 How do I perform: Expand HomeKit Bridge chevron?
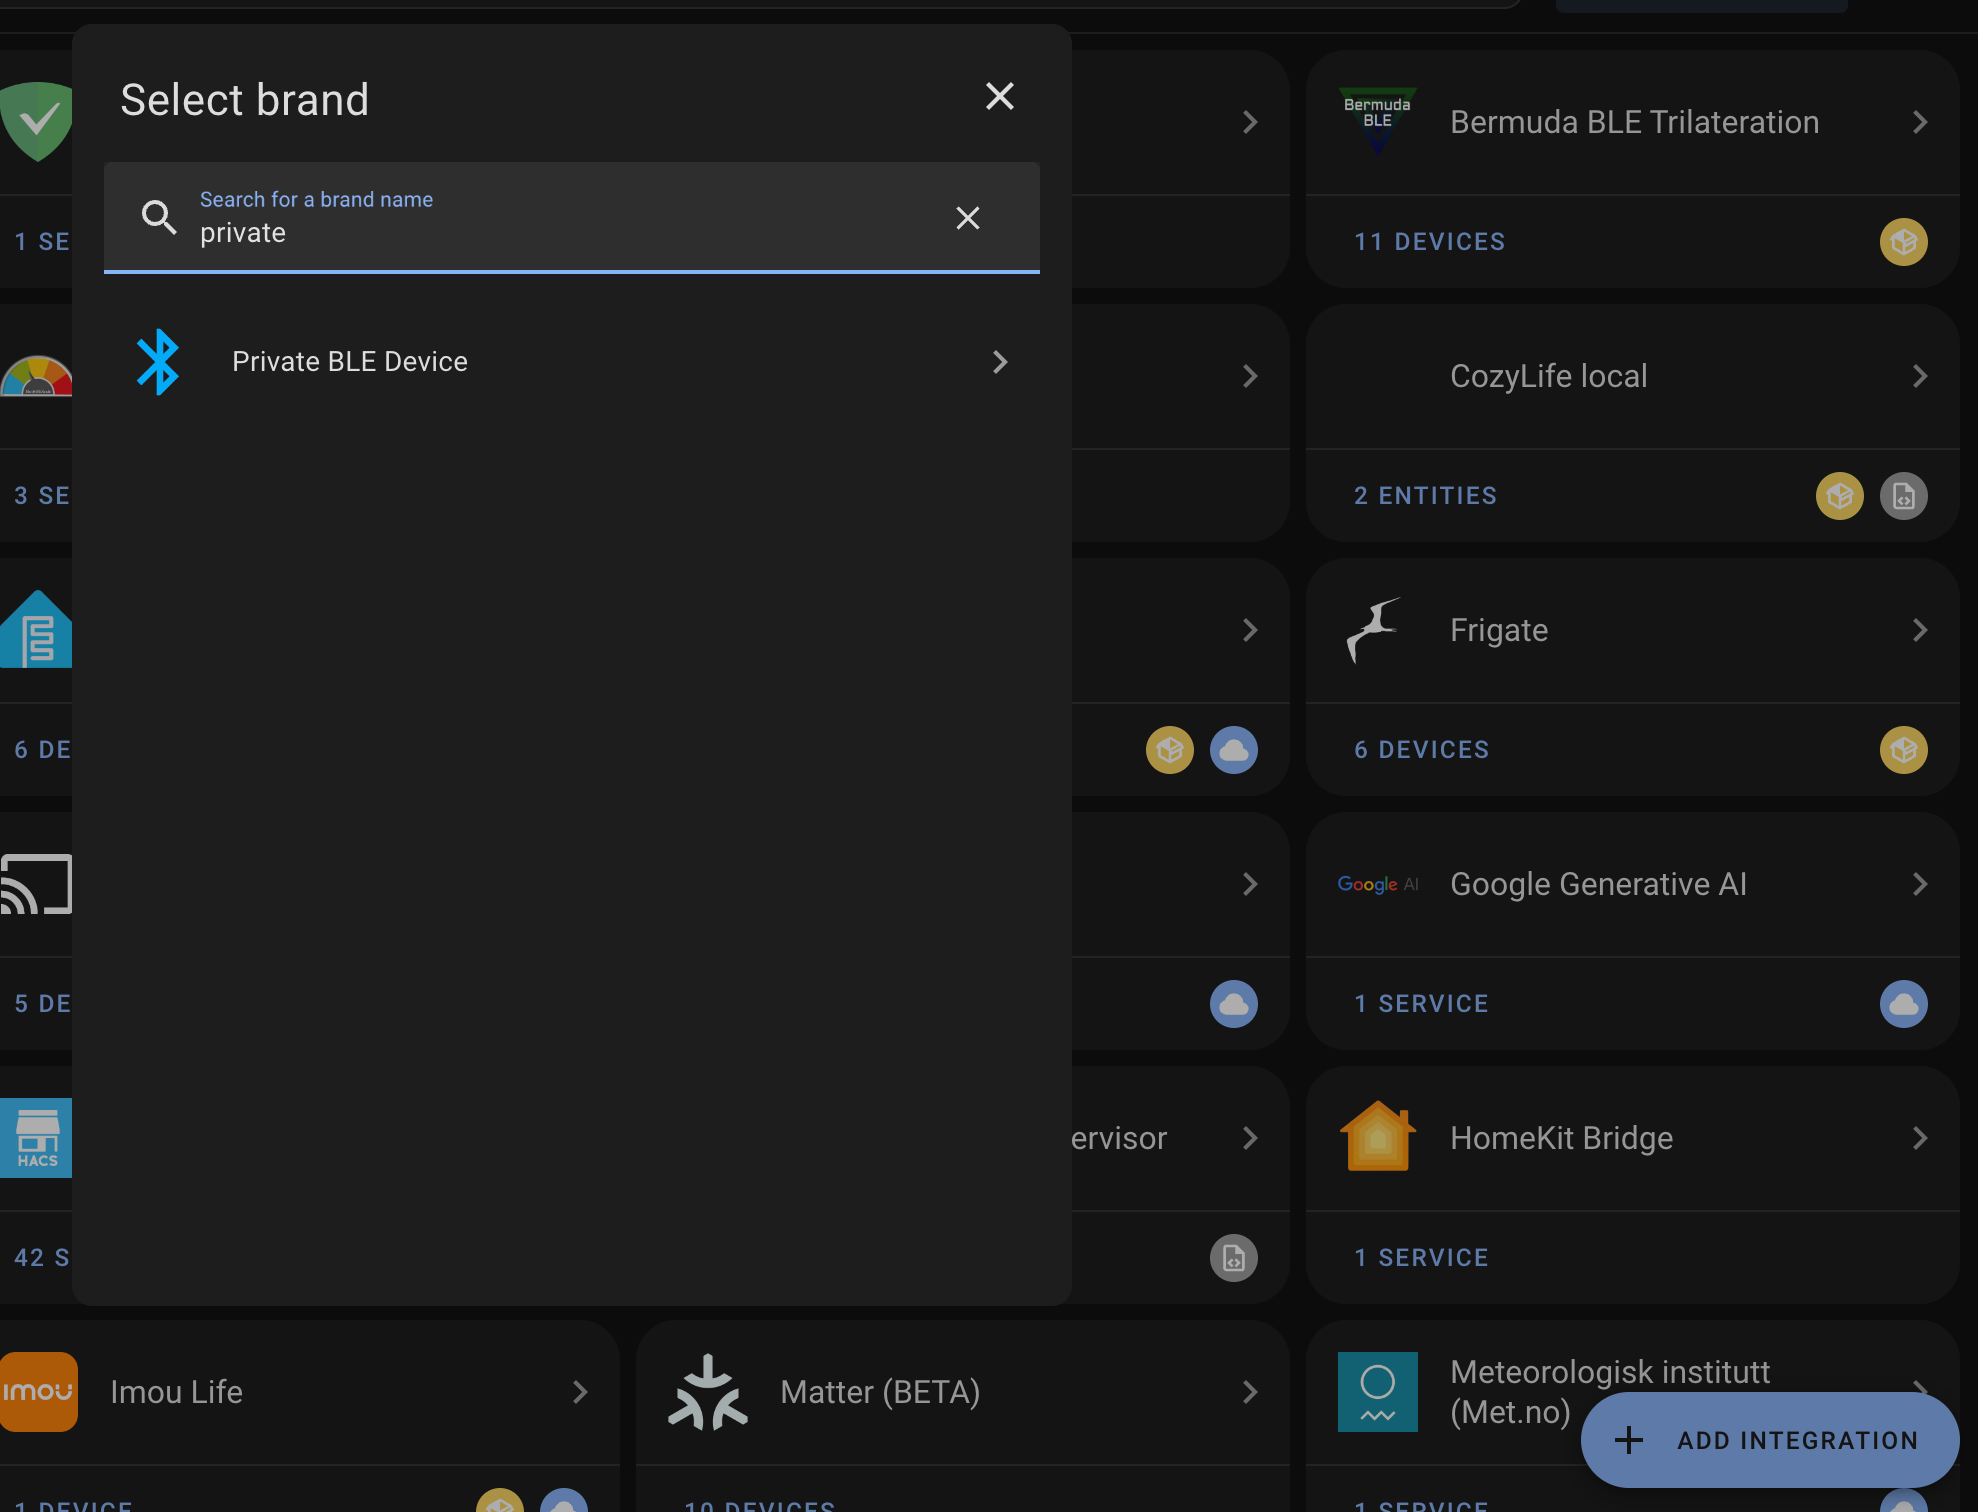1919,1138
